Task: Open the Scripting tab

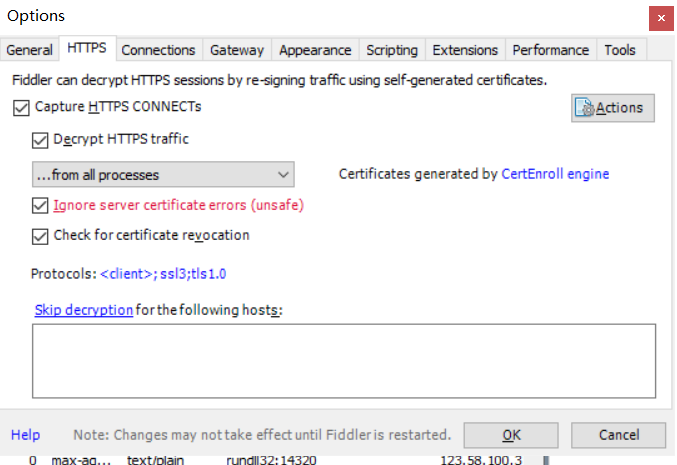Action: (391, 50)
